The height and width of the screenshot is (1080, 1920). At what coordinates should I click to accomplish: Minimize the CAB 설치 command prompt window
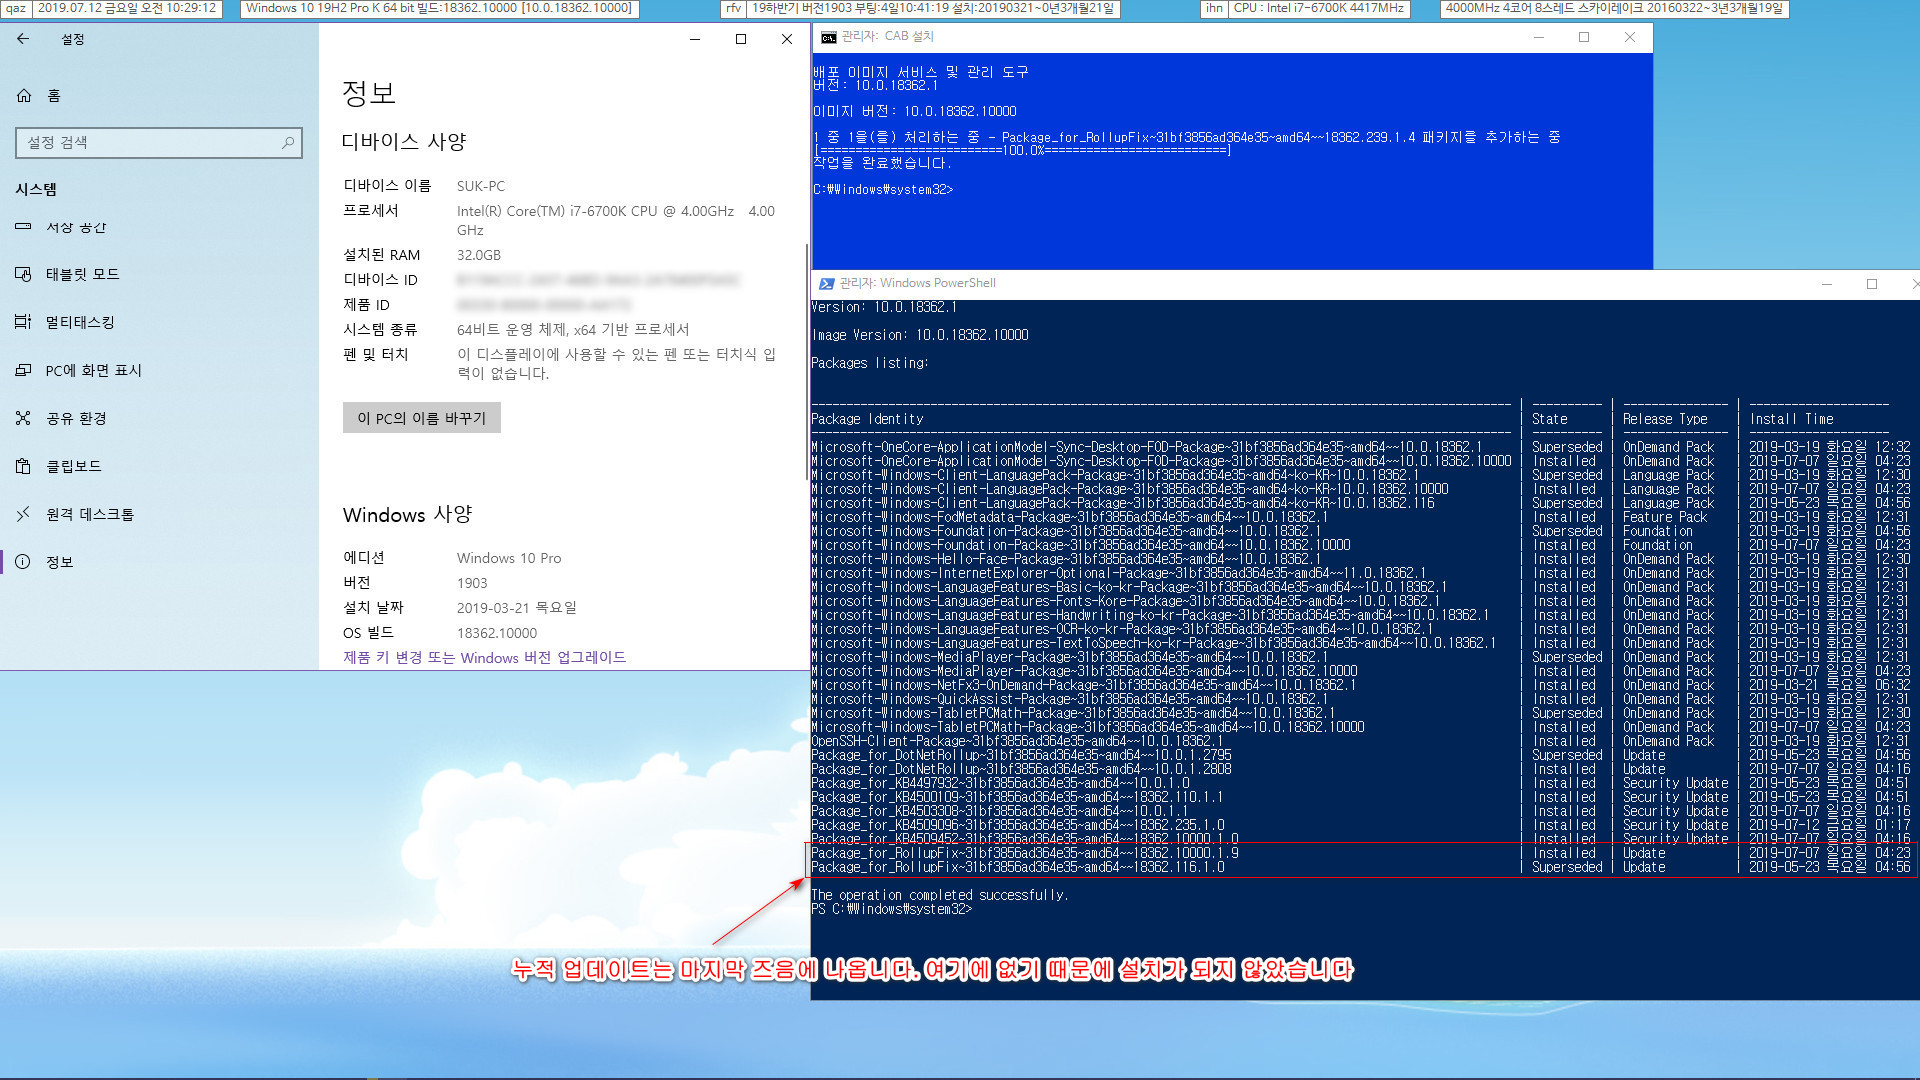click(x=1539, y=37)
